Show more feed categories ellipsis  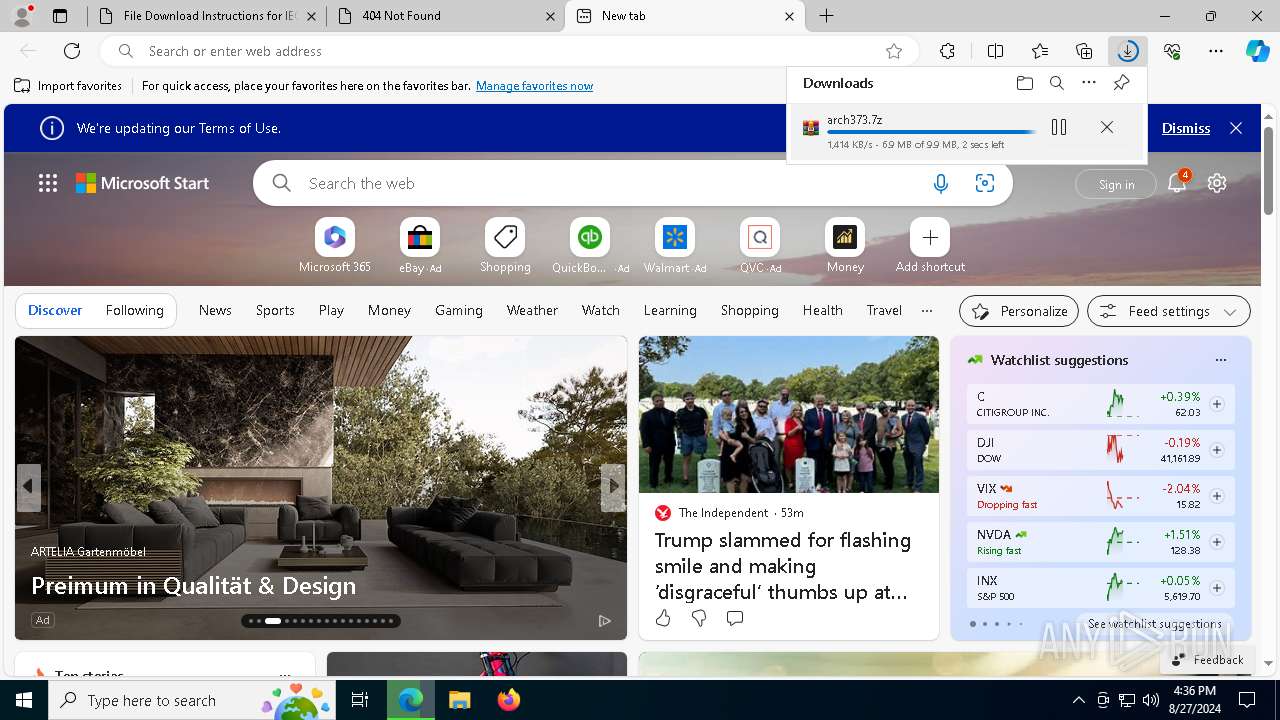(x=927, y=310)
